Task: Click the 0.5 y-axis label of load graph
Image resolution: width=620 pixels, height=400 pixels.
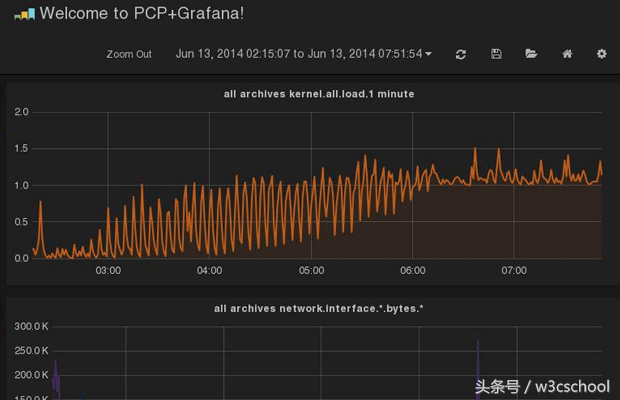Action: click(21, 222)
